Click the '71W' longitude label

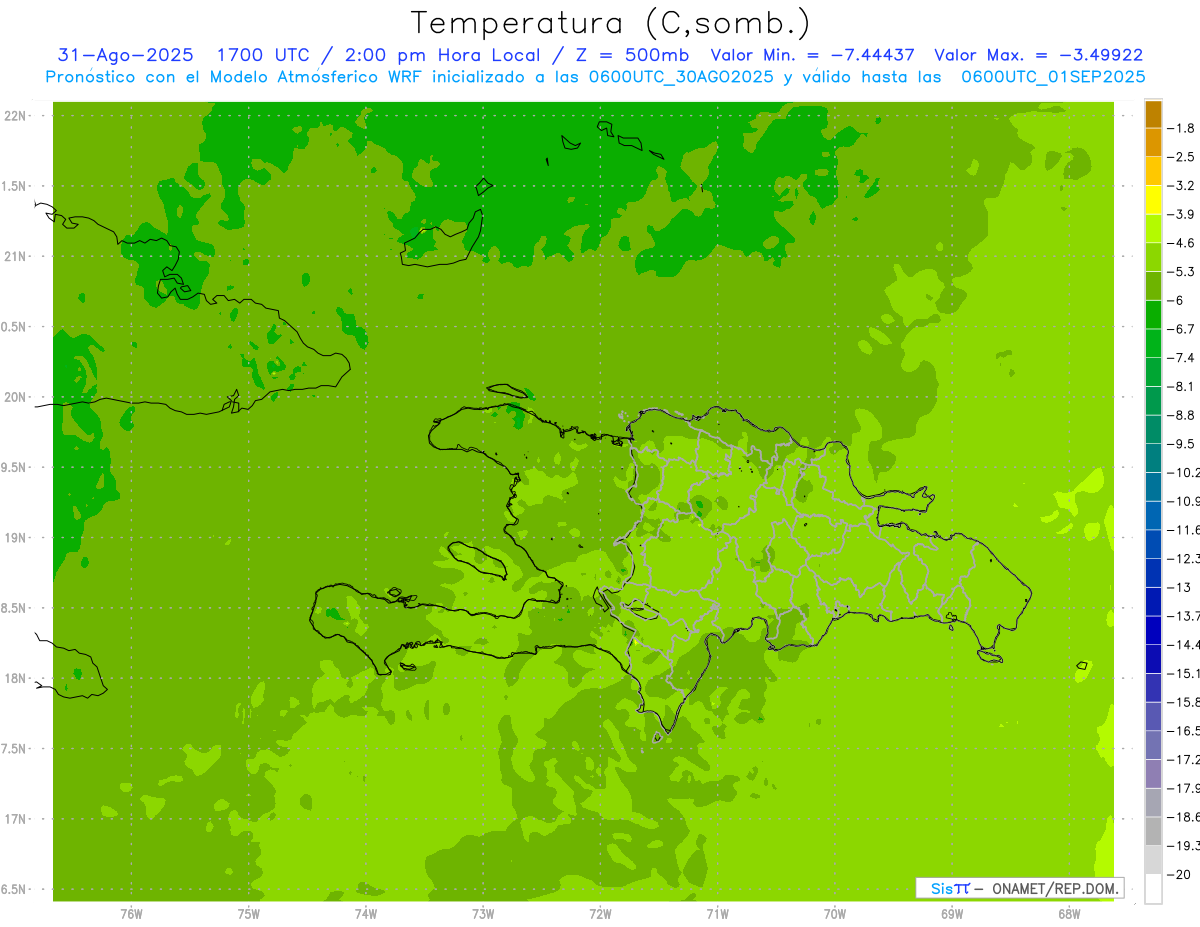(x=717, y=914)
